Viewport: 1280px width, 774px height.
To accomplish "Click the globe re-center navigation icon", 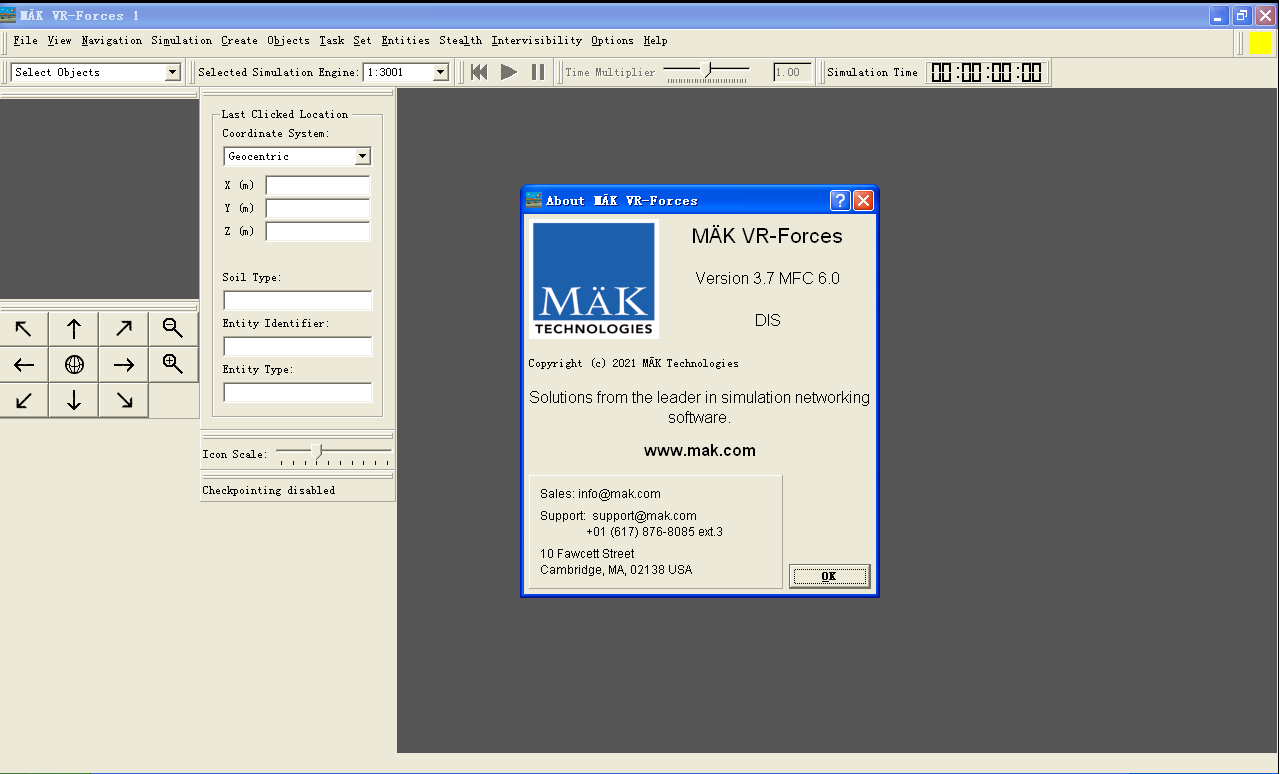I will [73, 364].
